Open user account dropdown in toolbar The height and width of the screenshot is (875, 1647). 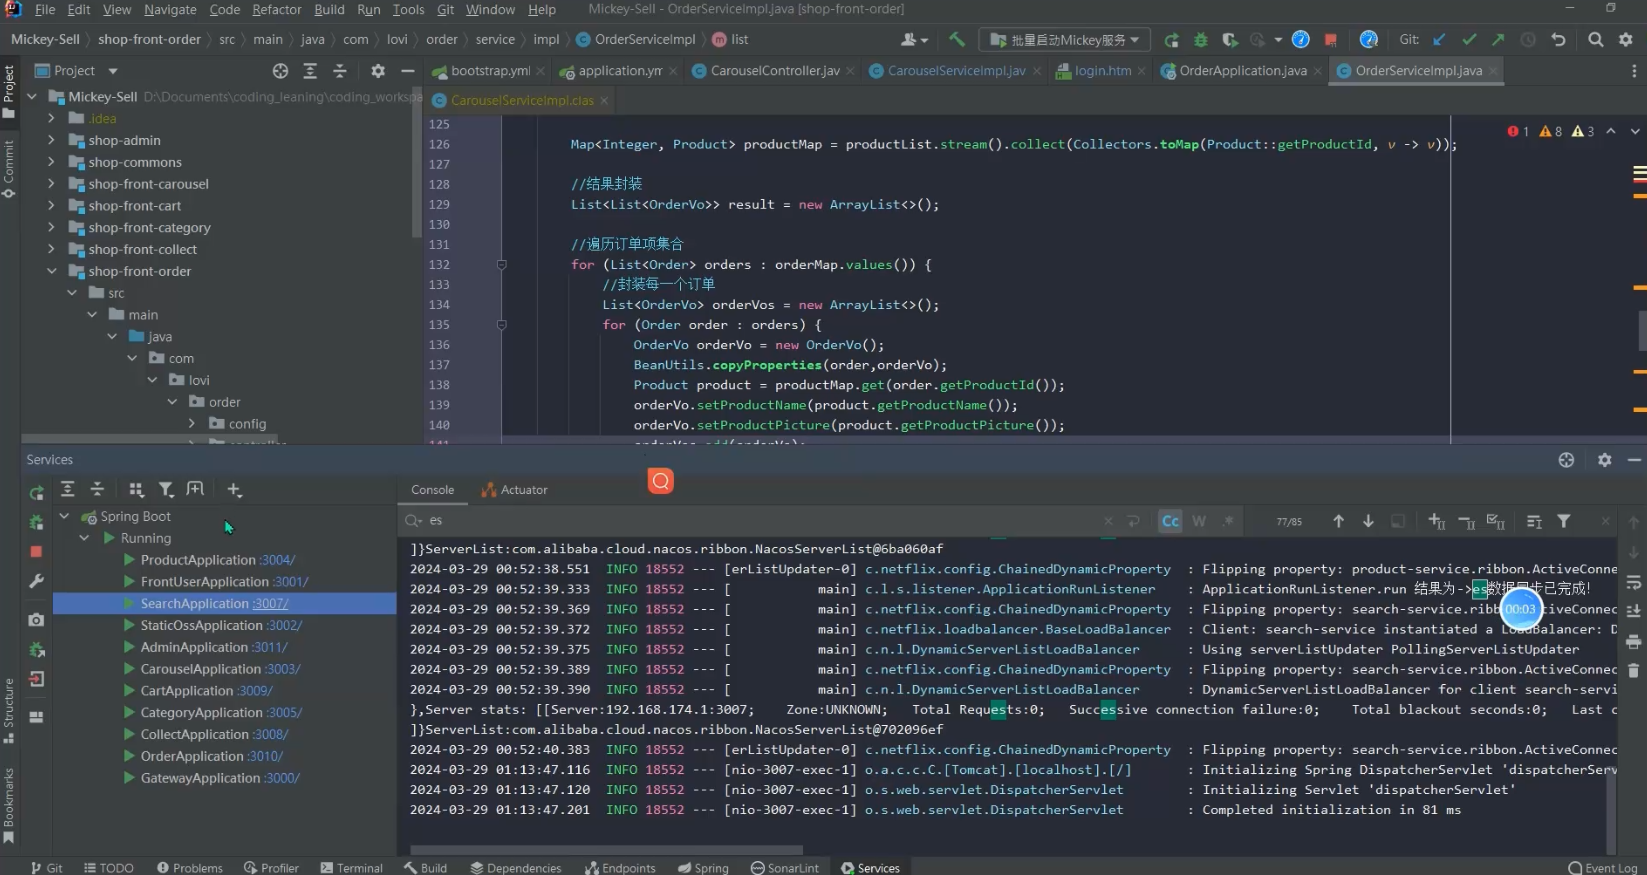(914, 40)
